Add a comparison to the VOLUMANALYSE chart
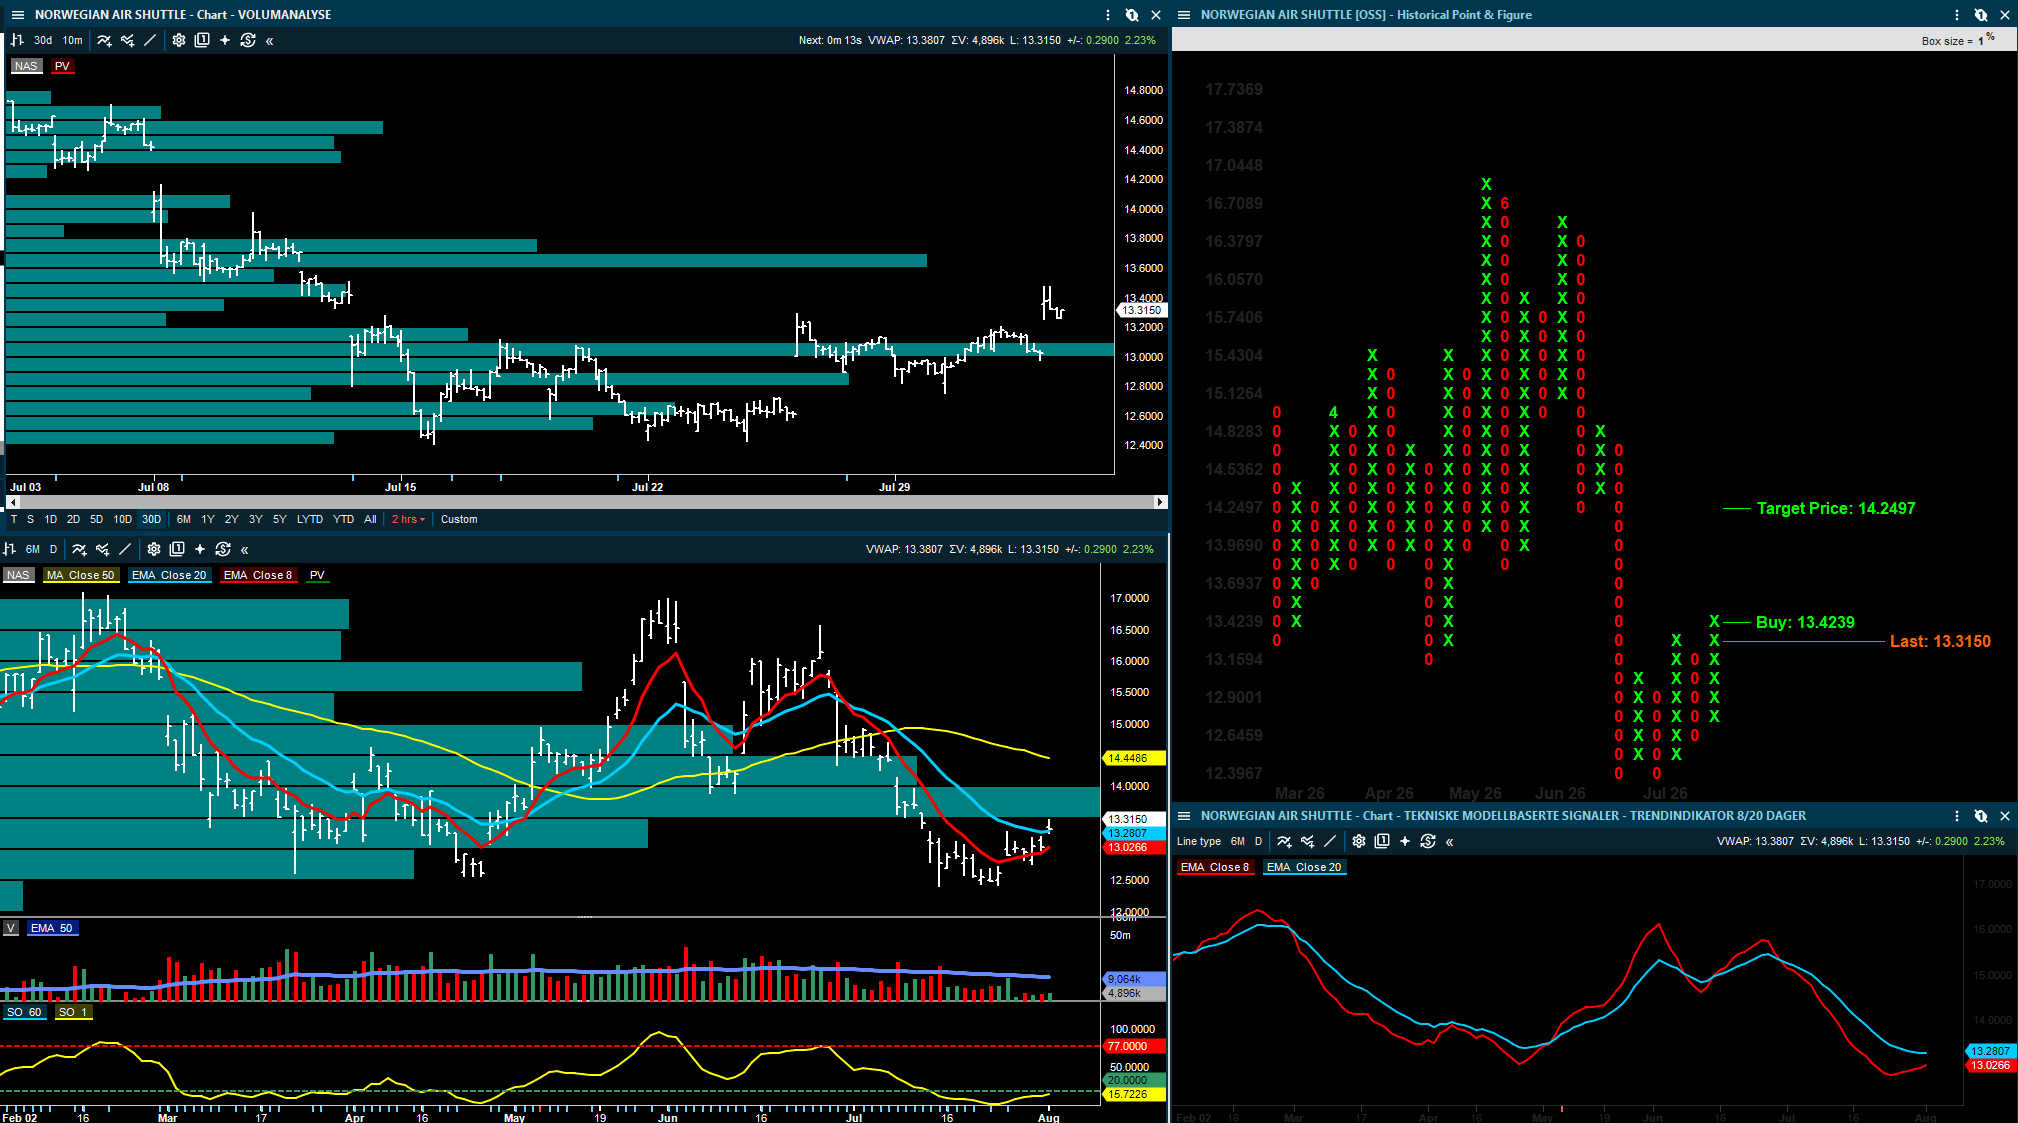Image resolution: width=2018 pixels, height=1123 pixels. (127, 40)
